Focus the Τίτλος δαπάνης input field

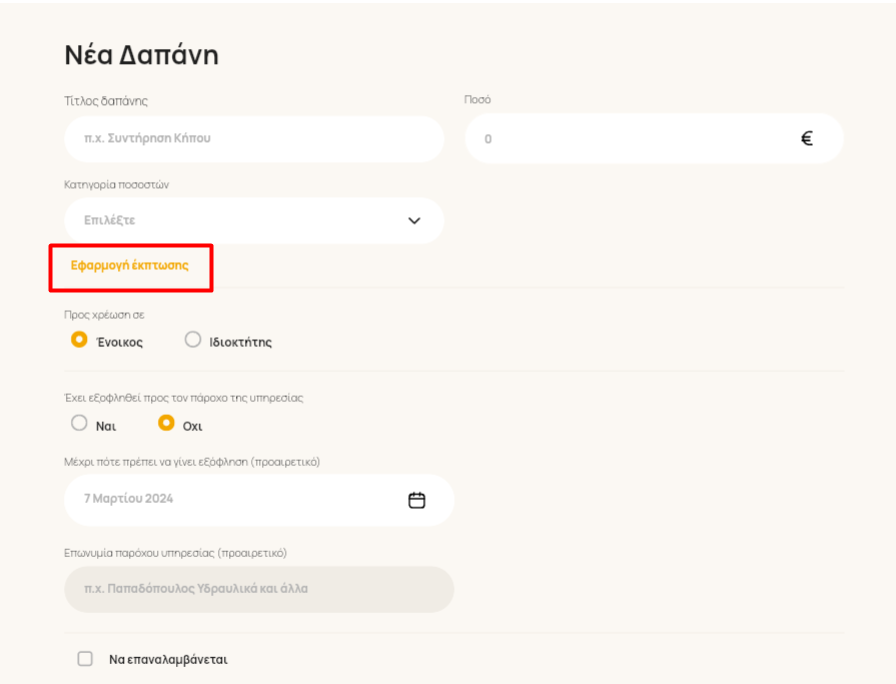point(254,139)
